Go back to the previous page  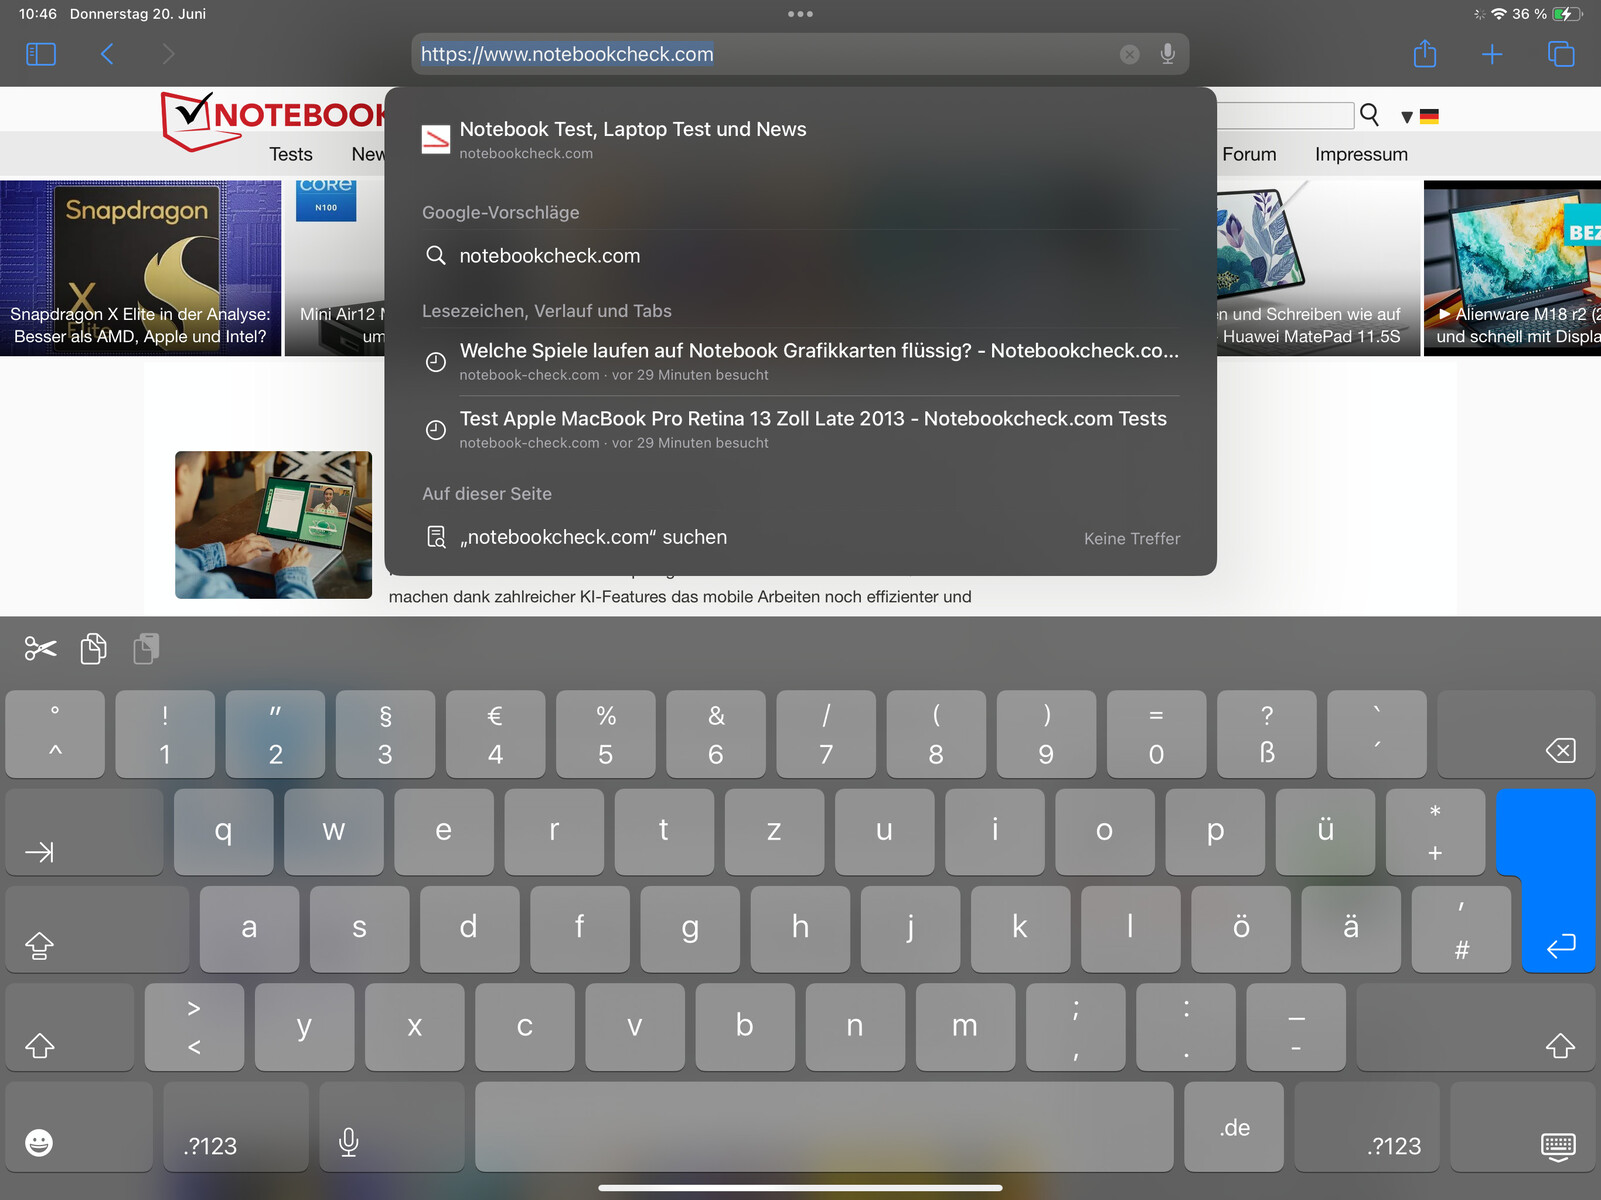coord(107,54)
